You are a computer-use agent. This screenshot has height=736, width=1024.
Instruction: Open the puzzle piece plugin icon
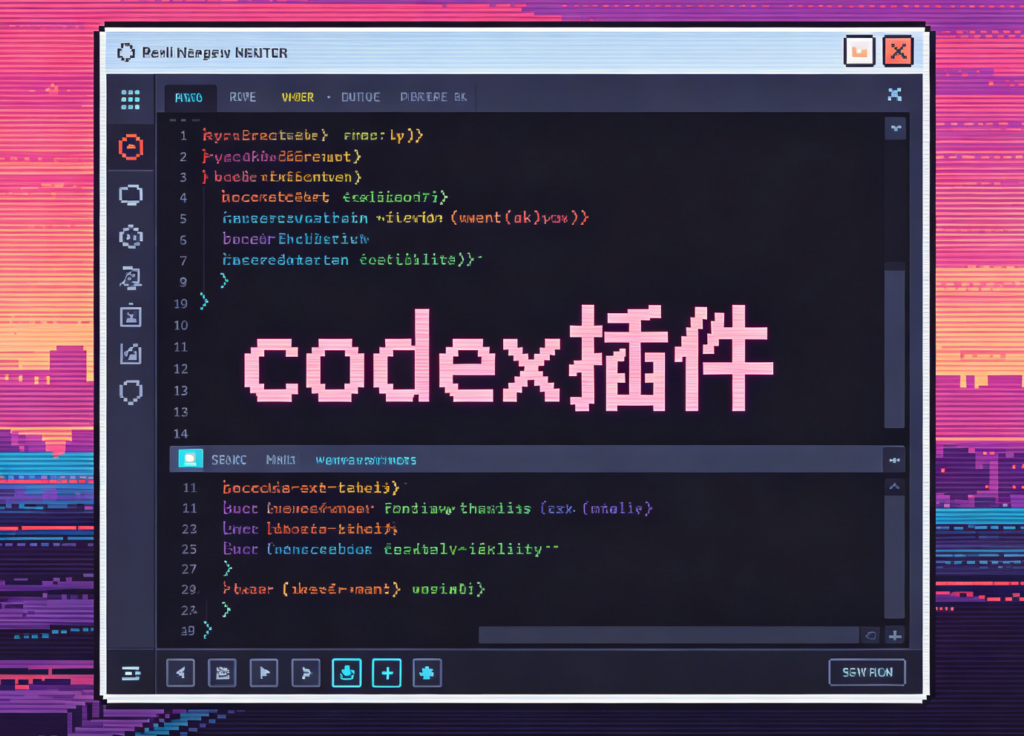427,673
